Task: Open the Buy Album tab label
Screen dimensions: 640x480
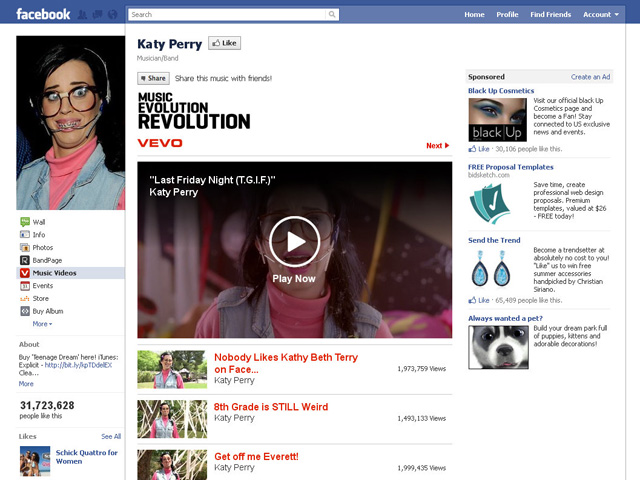Action: click(x=48, y=311)
